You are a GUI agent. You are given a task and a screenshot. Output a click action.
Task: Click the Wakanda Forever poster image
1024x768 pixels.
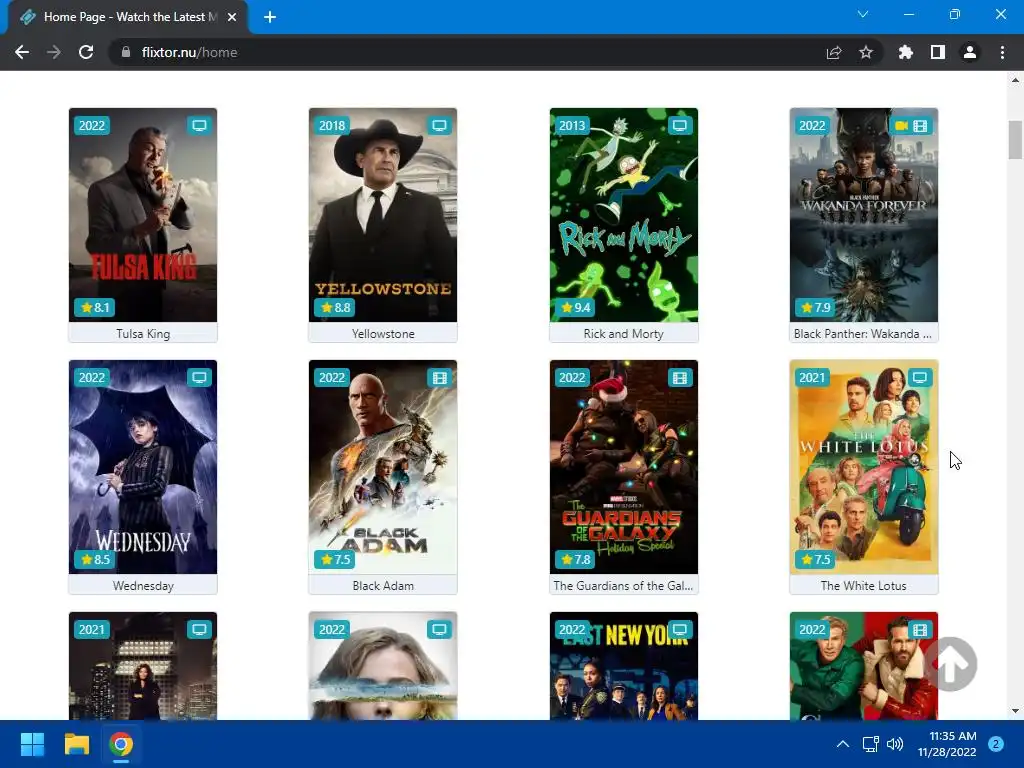tap(863, 215)
